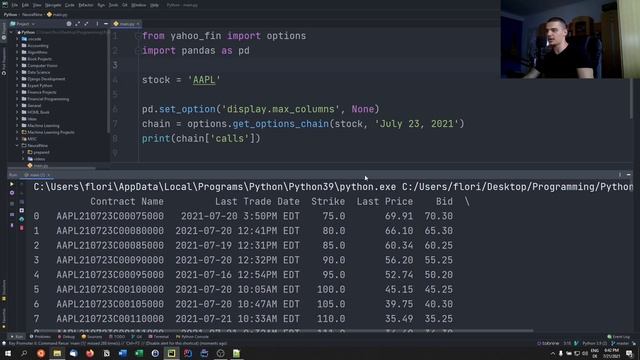640x360 pixels.
Task: Click the Python interpreter status widget
Action: point(594,343)
